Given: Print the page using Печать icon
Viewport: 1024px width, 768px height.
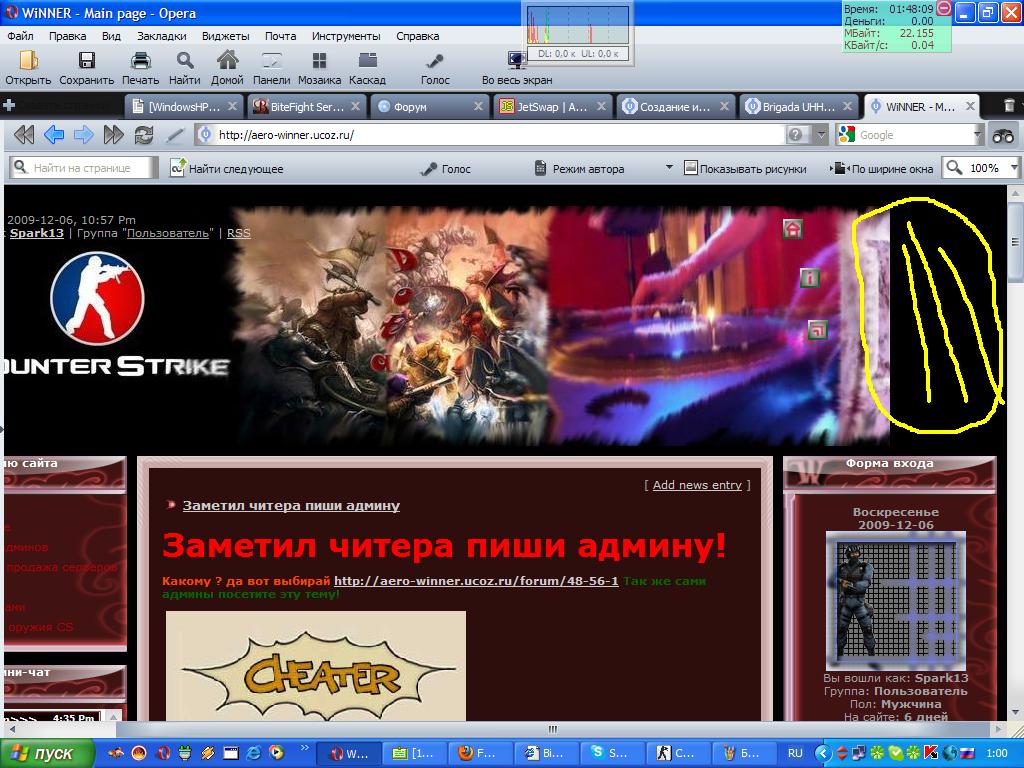Looking at the screenshot, I should click(140, 69).
